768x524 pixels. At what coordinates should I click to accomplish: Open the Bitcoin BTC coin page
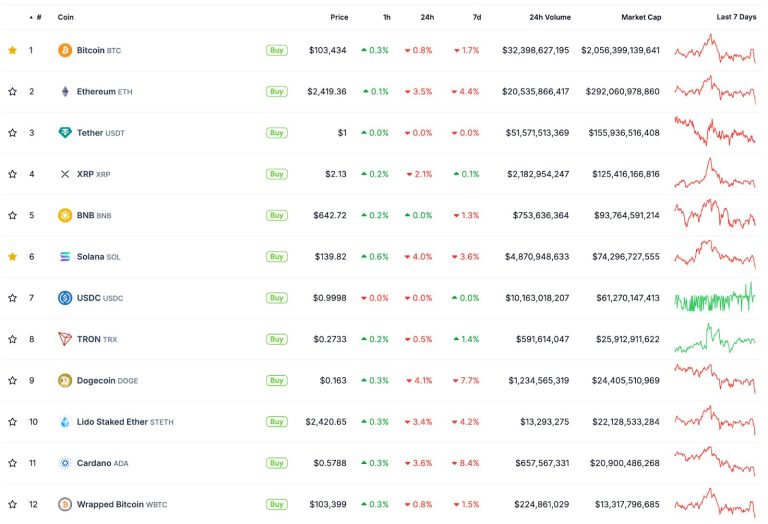[x=98, y=50]
